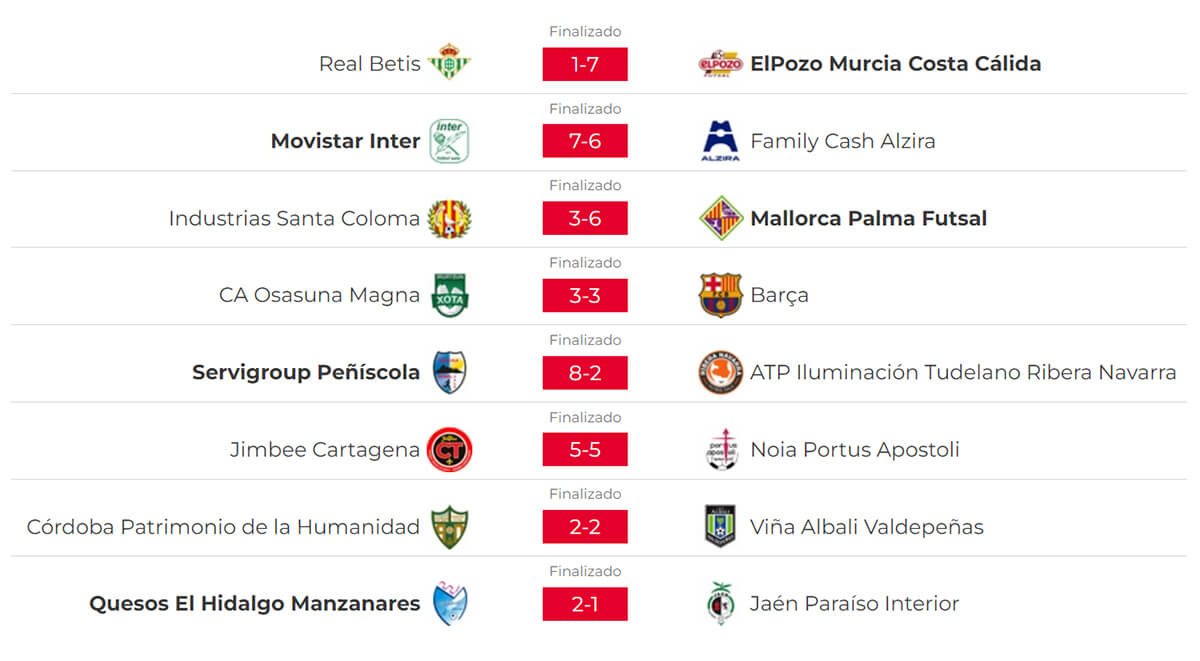Open Quesos El Hidalgo Manzanares link
The height and width of the screenshot is (661, 1200).
[x=255, y=604]
